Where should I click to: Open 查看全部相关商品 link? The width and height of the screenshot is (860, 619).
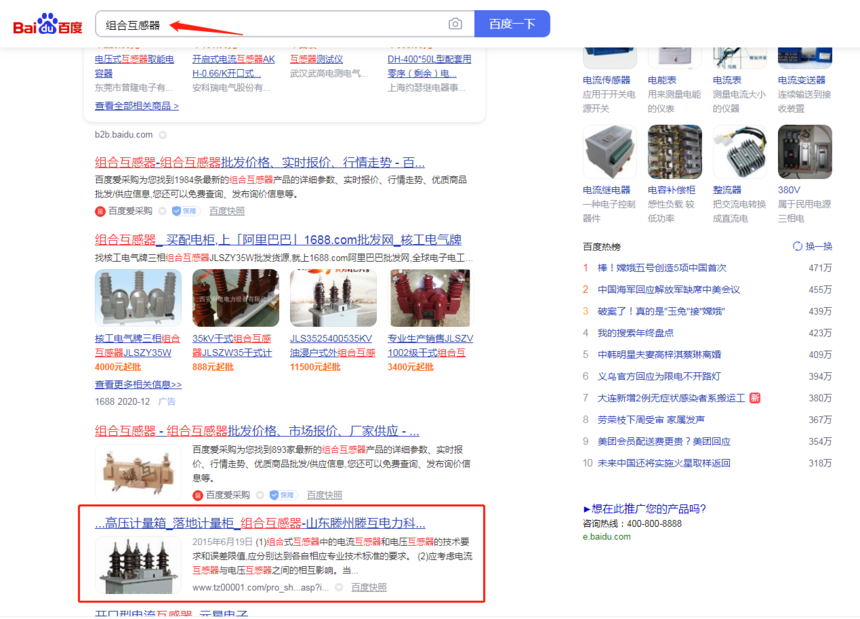[x=137, y=106]
